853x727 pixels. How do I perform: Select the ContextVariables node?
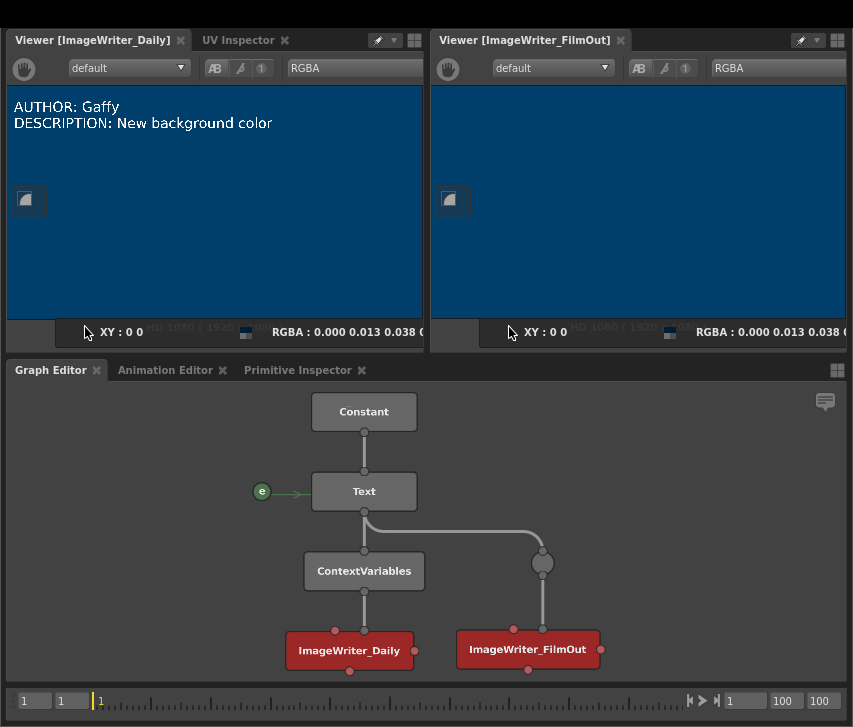364,571
